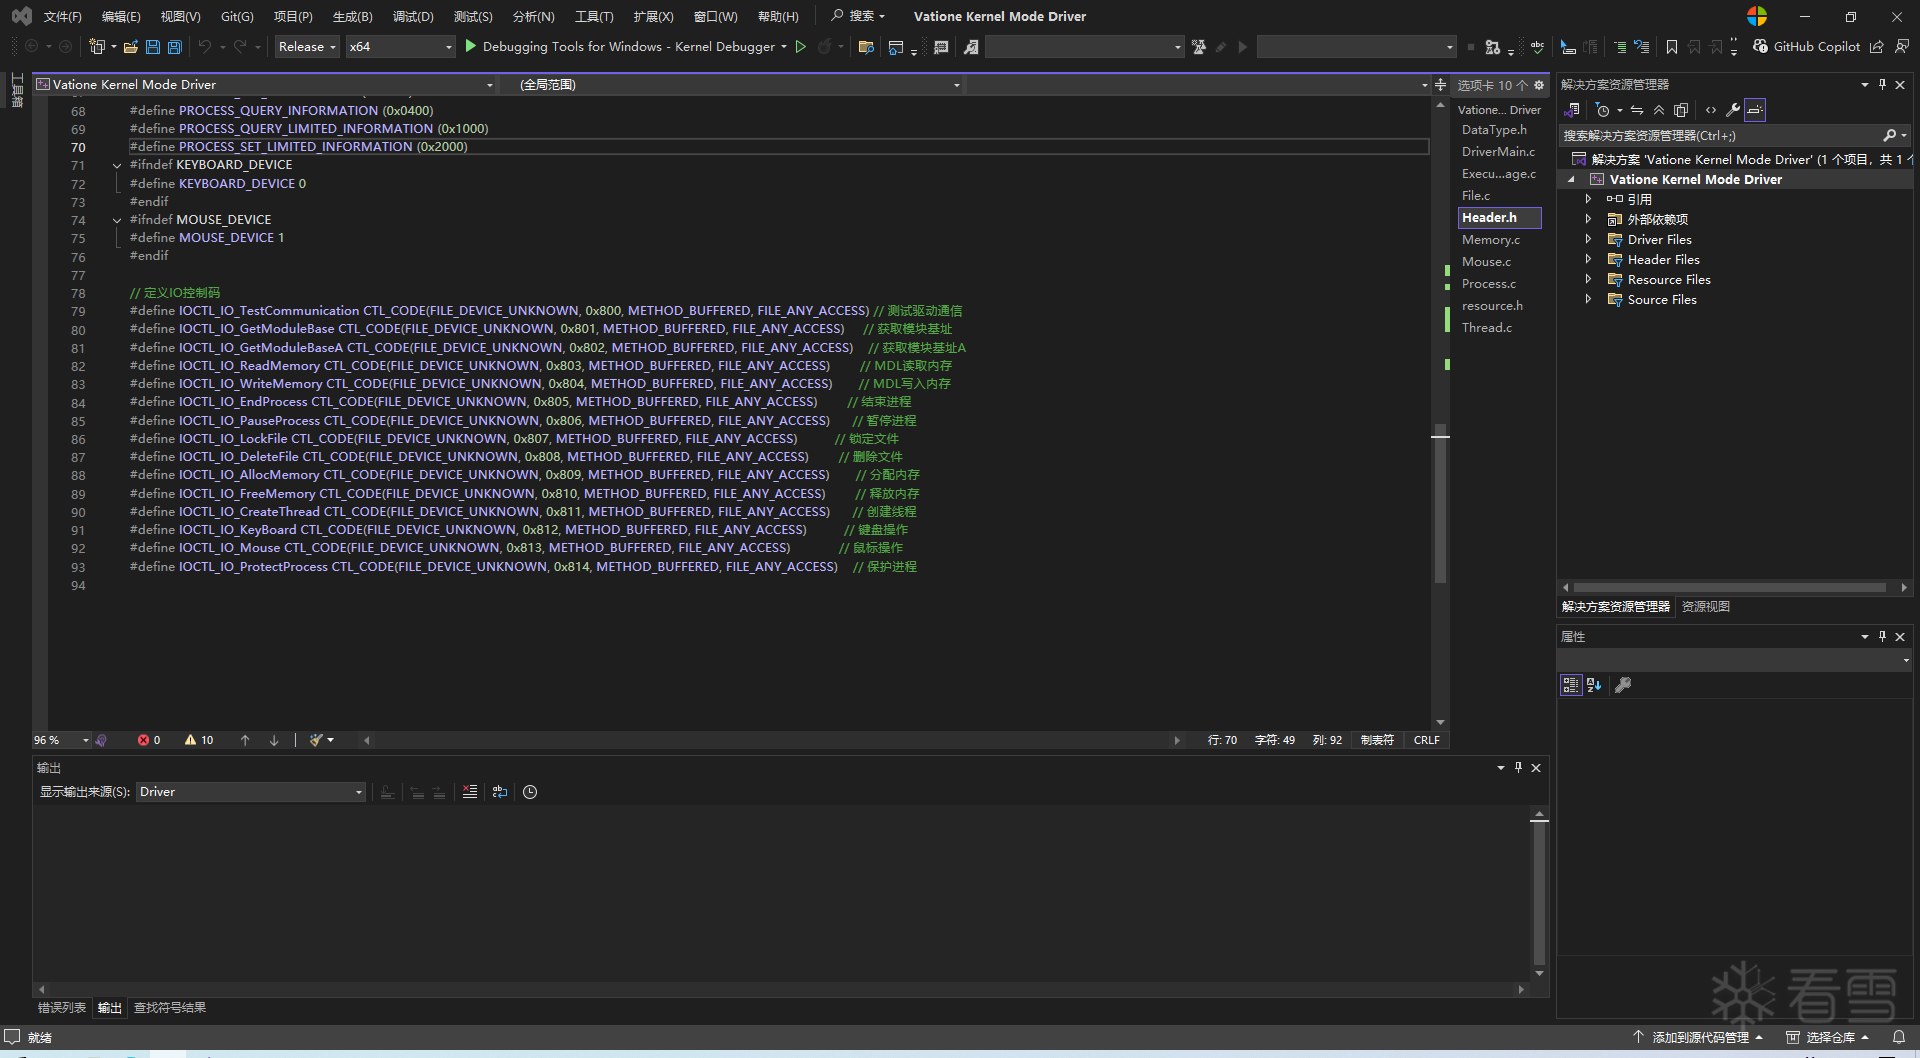Click the 搜索 search button in the title bar
Image resolution: width=1920 pixels, height=1058 pixels.
pos(858,16)
